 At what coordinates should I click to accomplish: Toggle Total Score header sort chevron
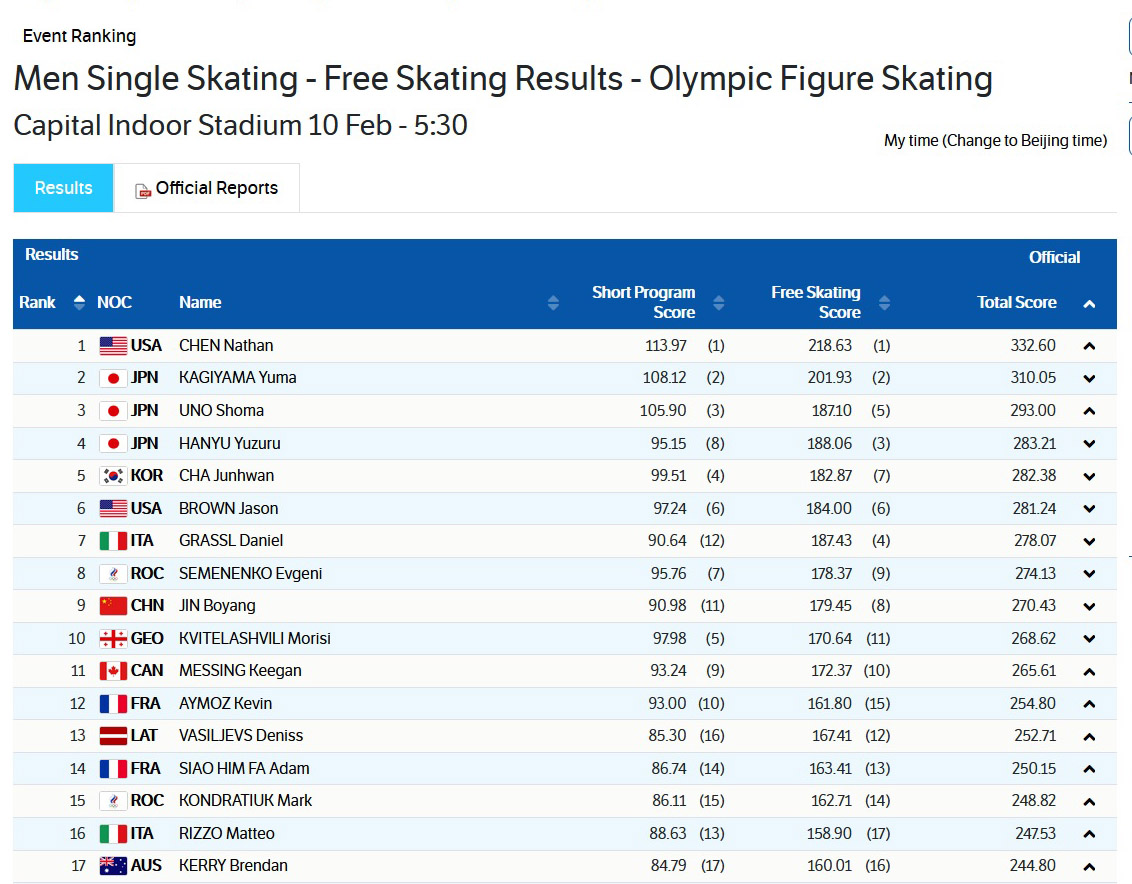coord(1089,304)
